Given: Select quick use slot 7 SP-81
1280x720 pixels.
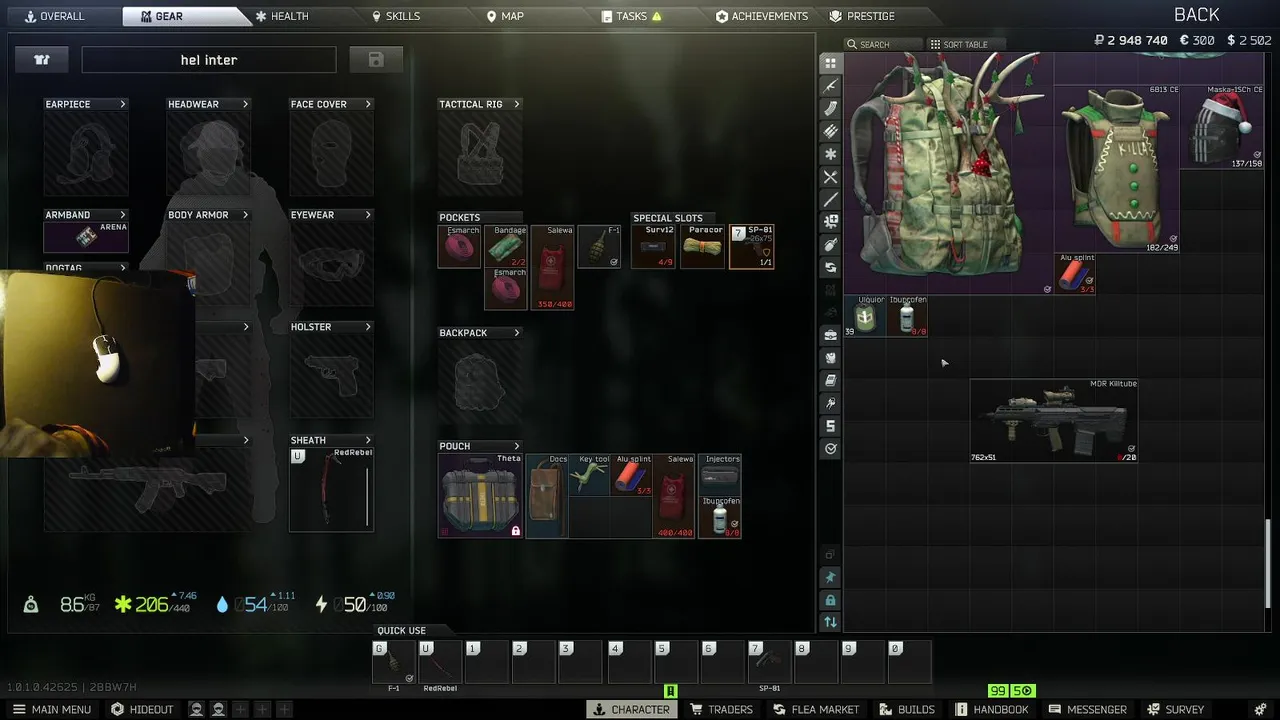Looking at the screenshot, I should [x=769, y=662].
